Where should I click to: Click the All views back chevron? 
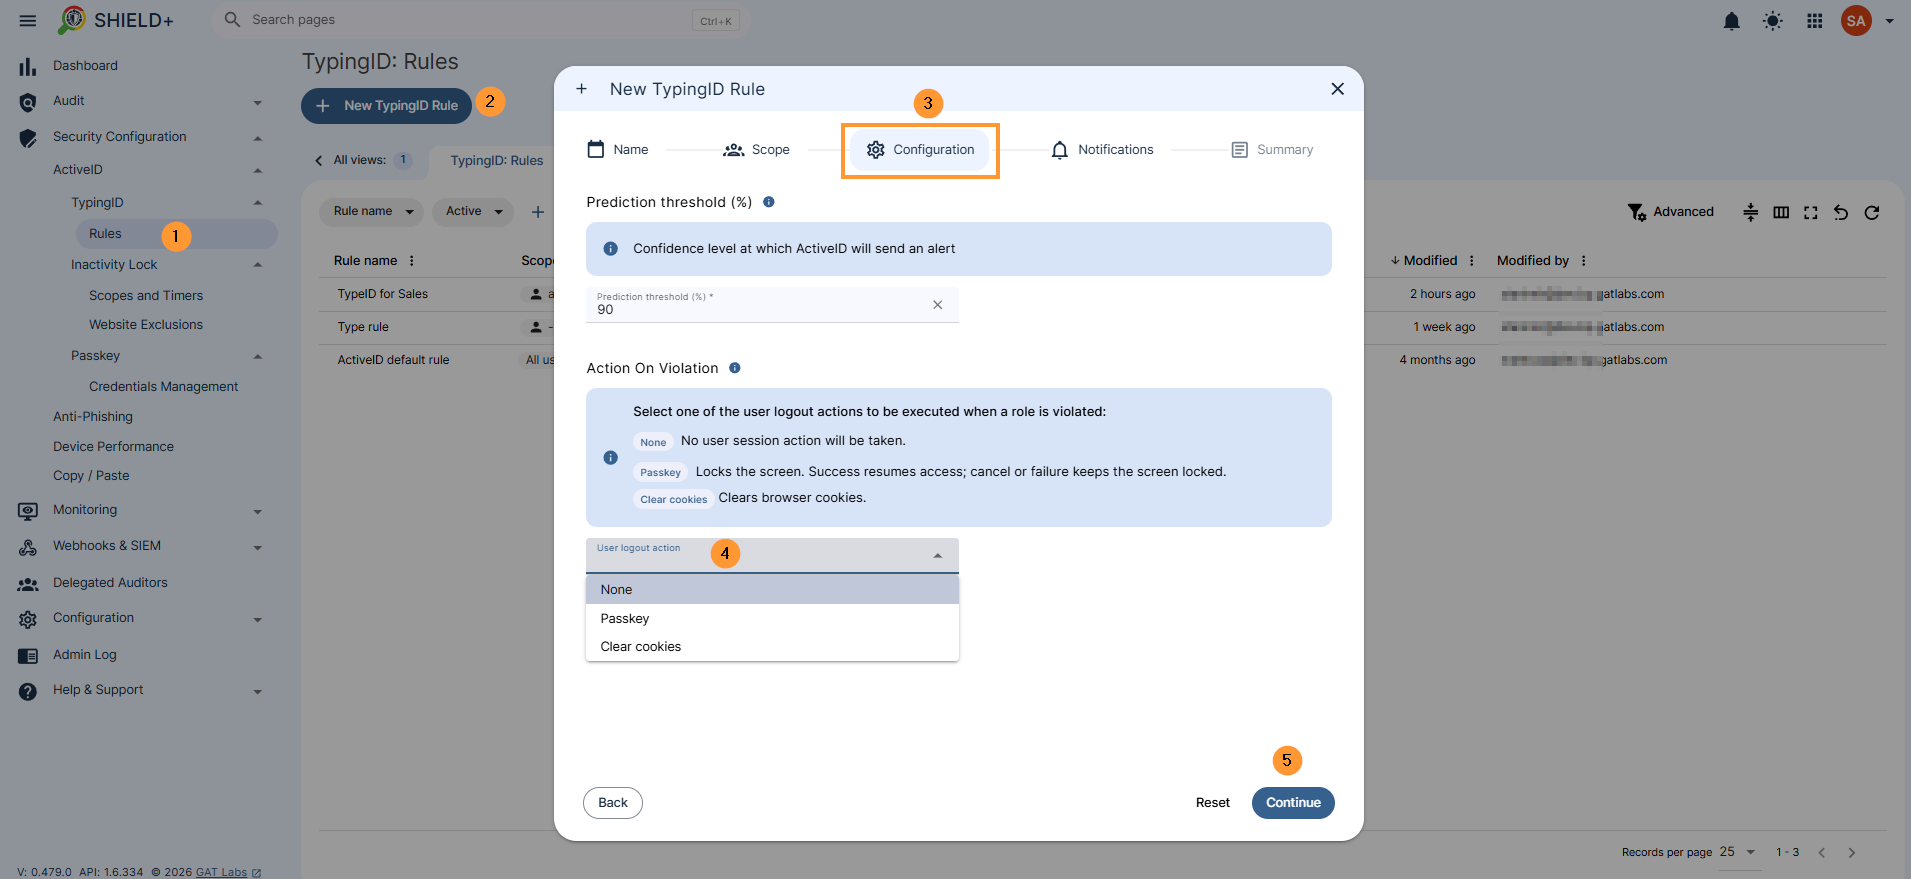(319, 160)
